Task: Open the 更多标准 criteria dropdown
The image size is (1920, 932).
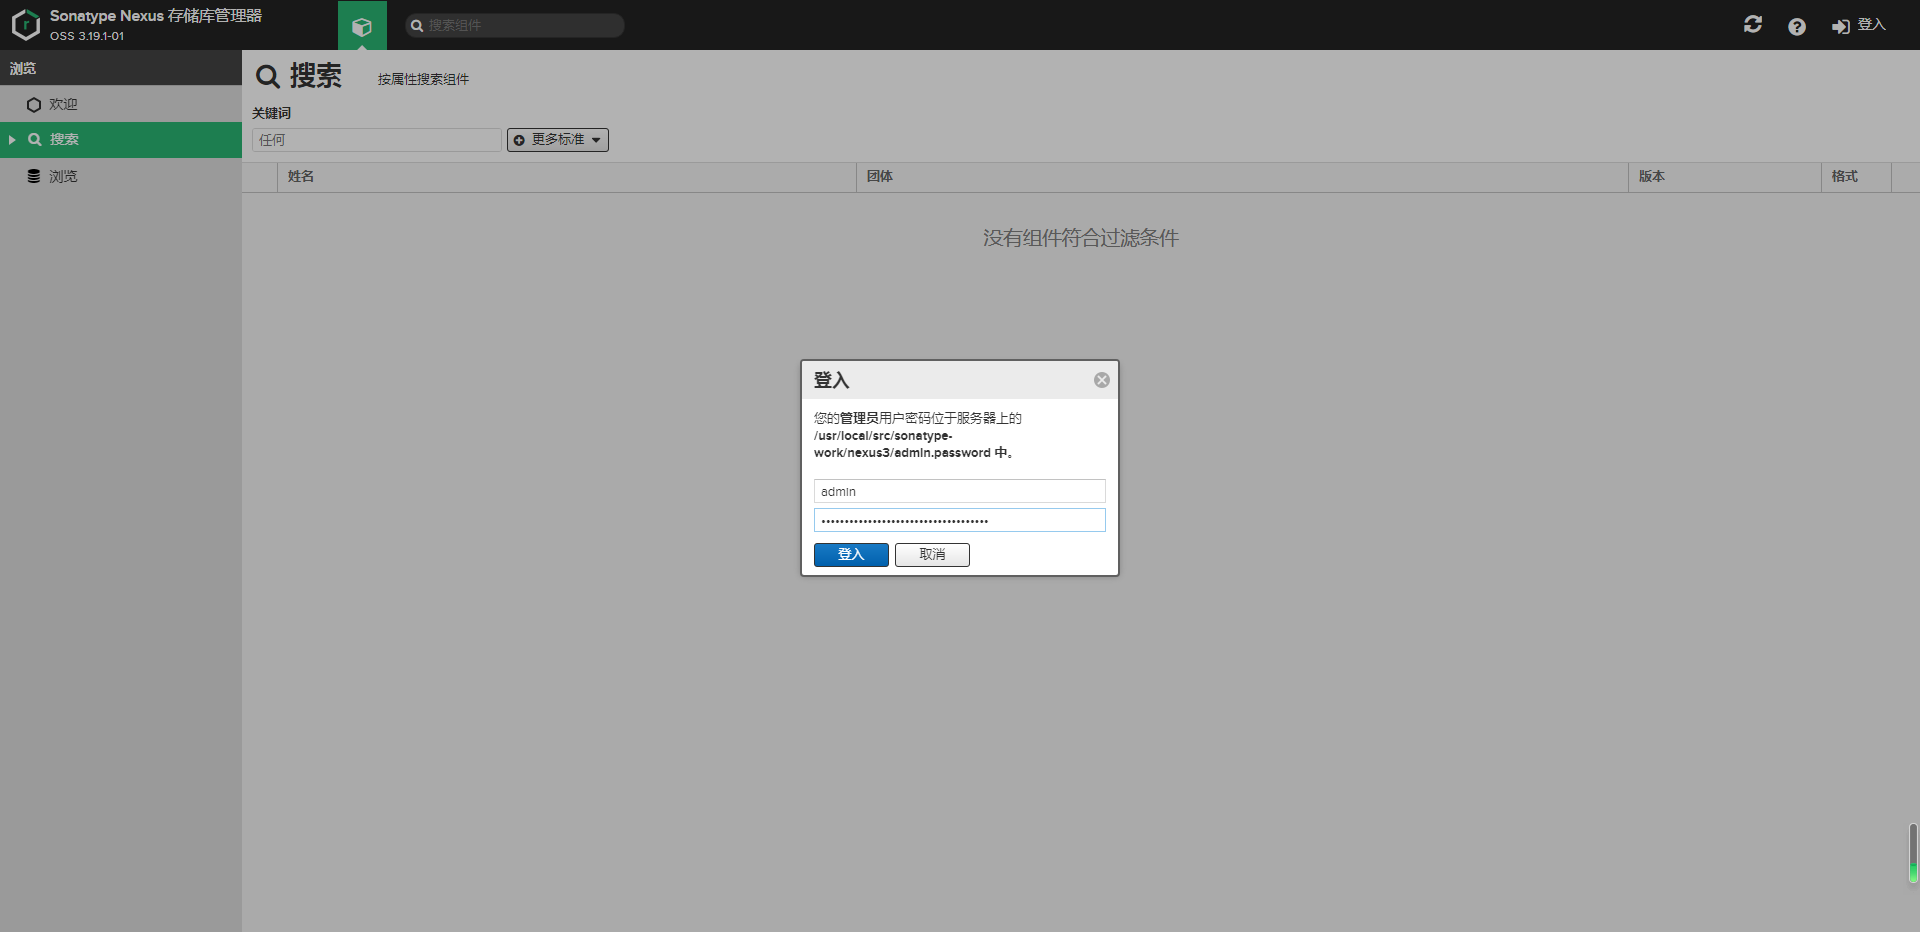Action: pyautogui.click(x=558, y=140)
